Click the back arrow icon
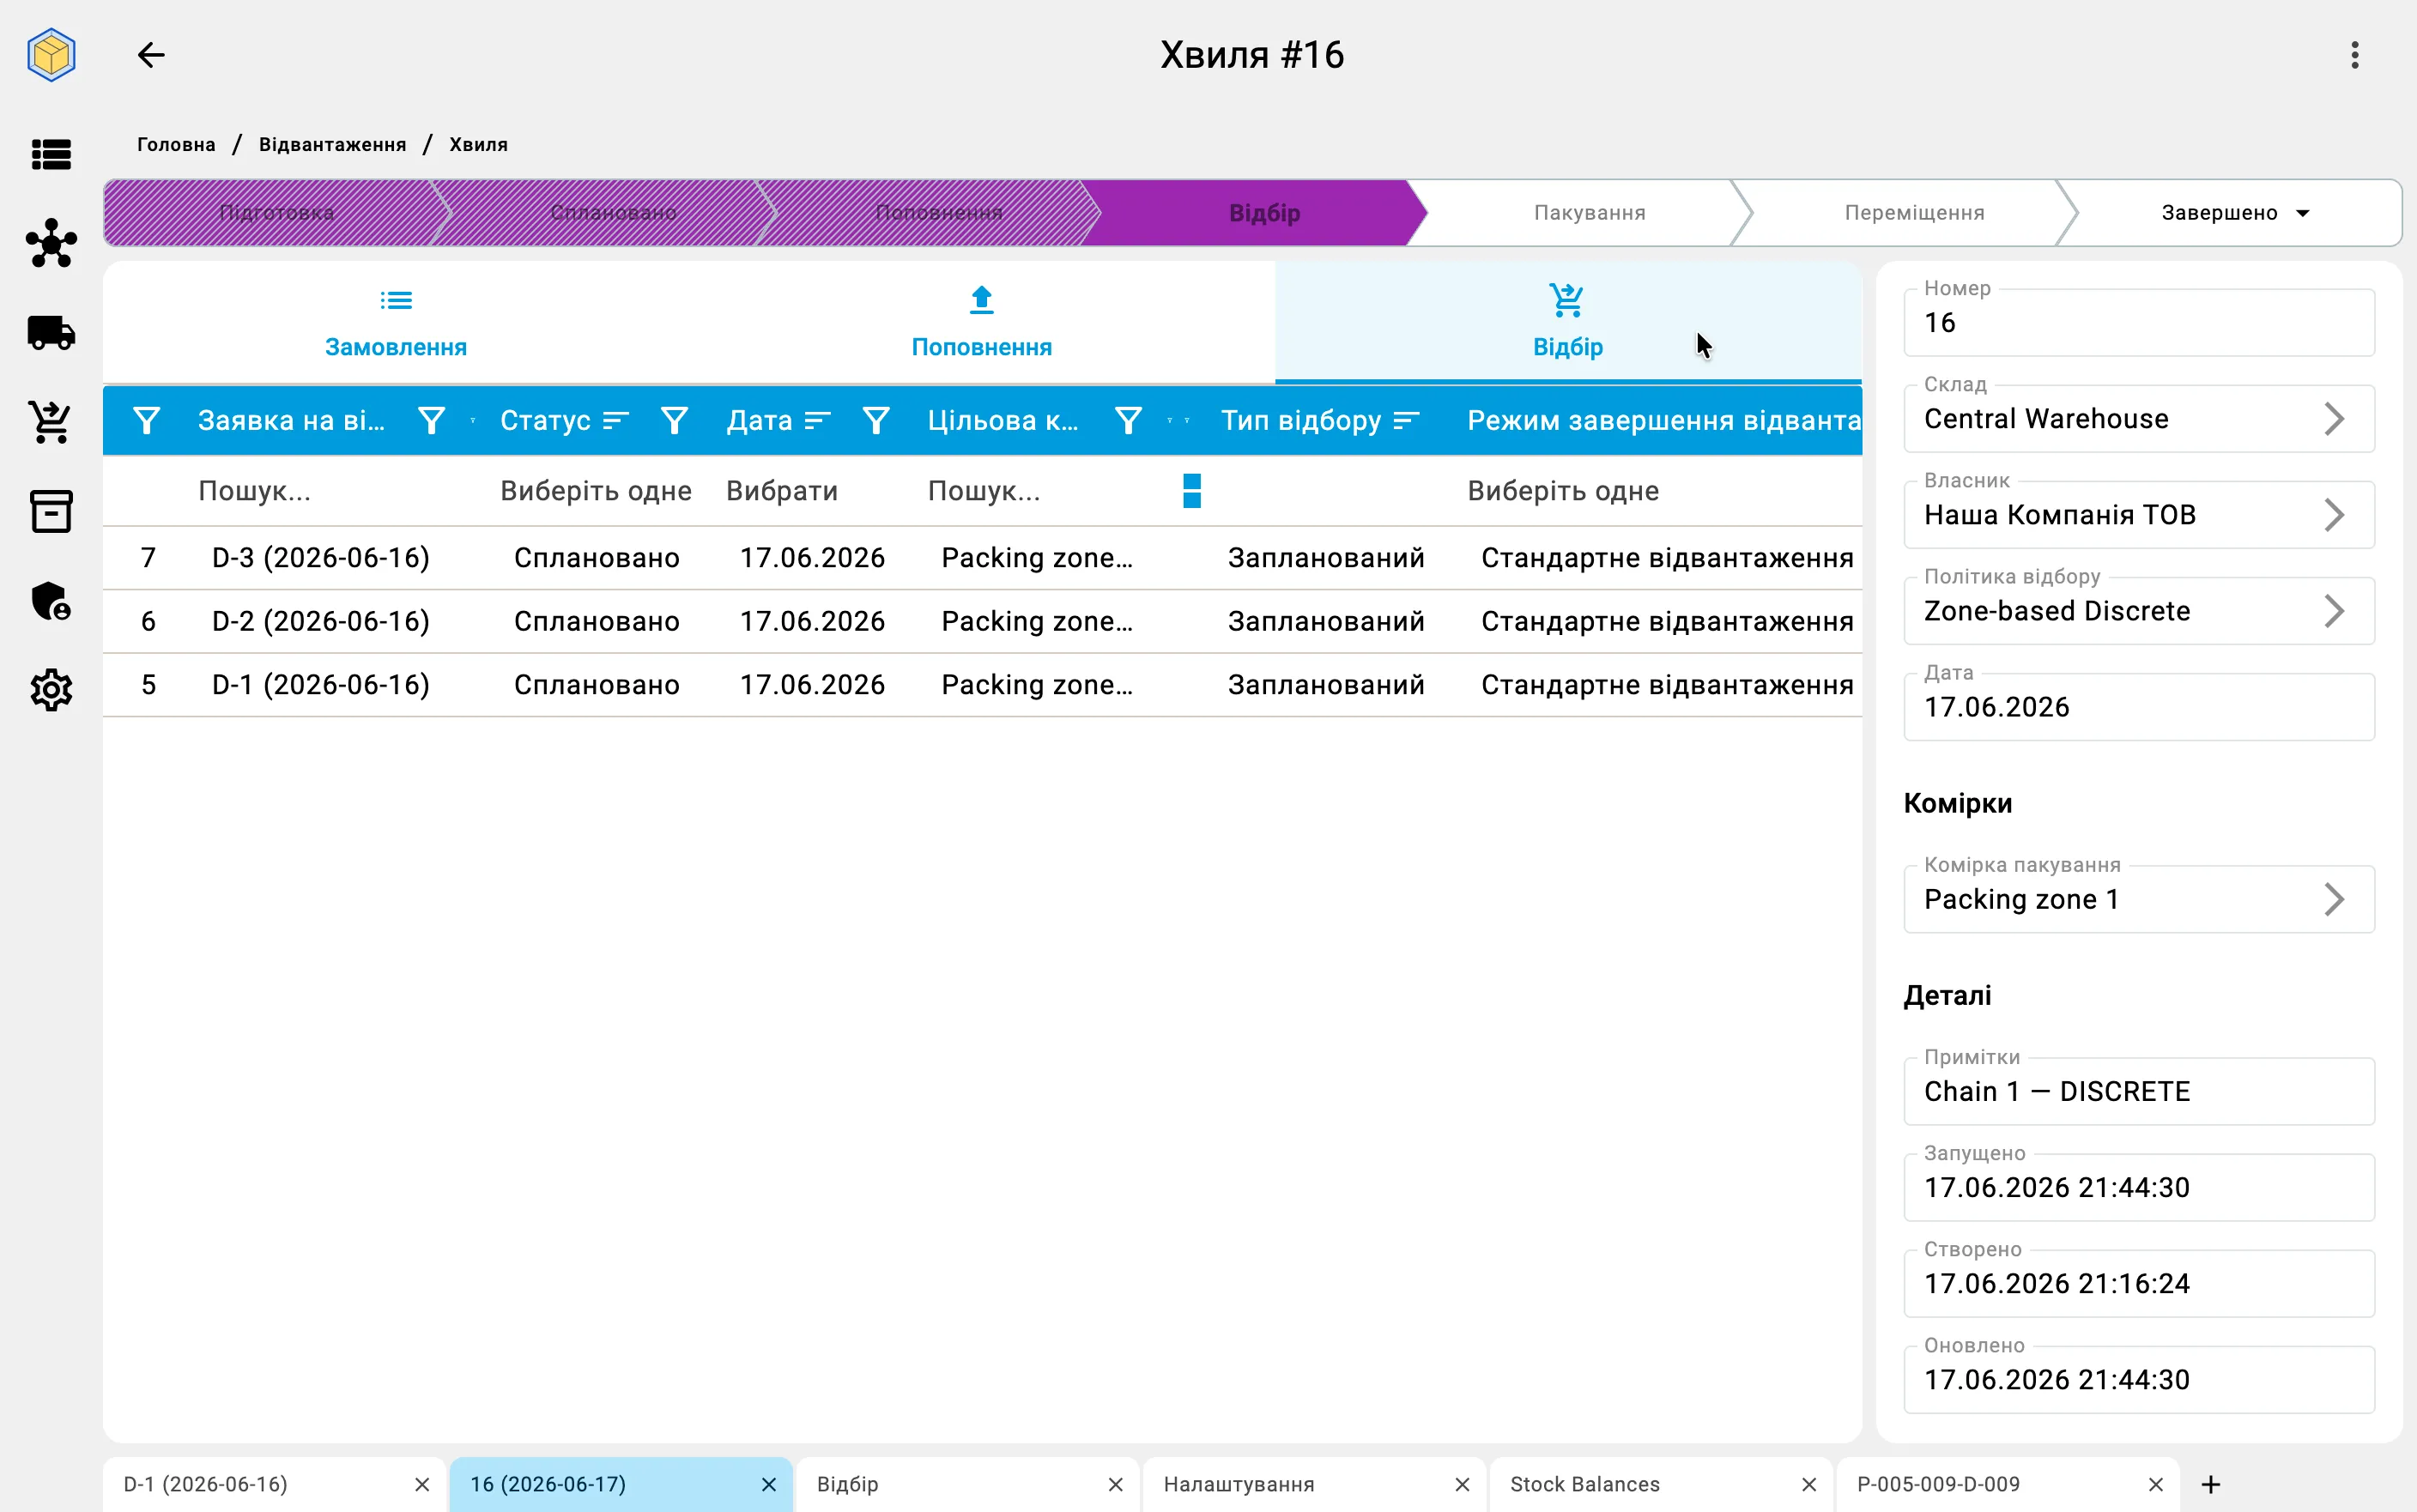 click(x=151, y=55)
